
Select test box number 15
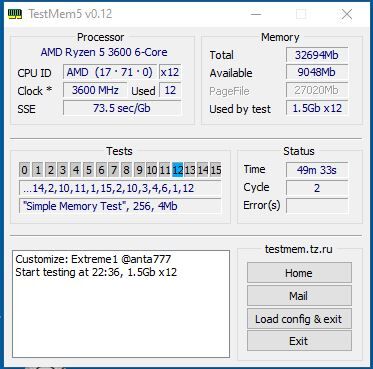(x=216, y=170)
